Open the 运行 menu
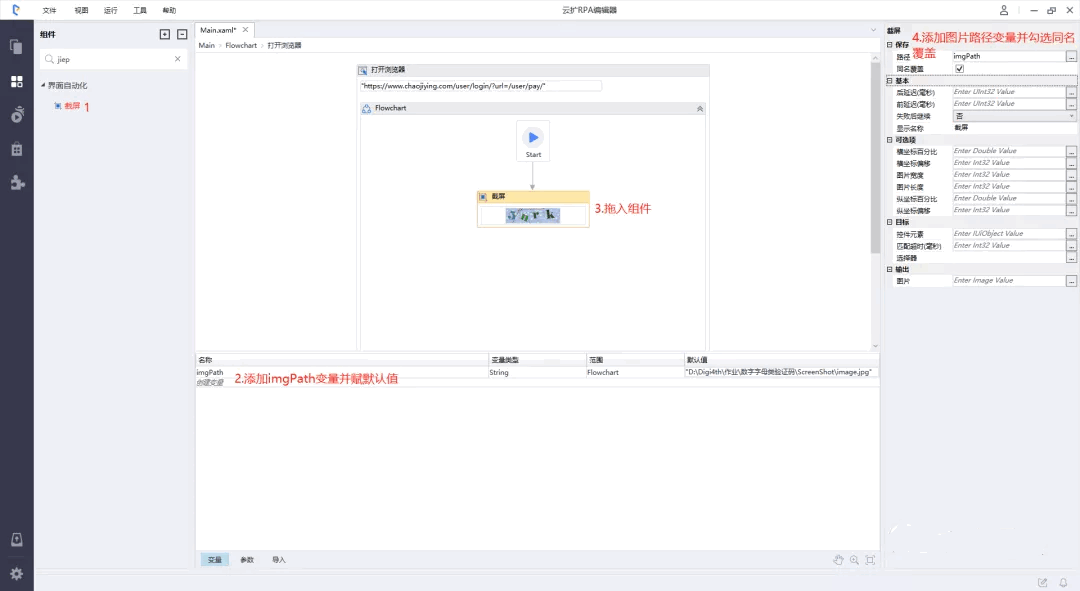Screen dimensions: 1080x591 110,10
